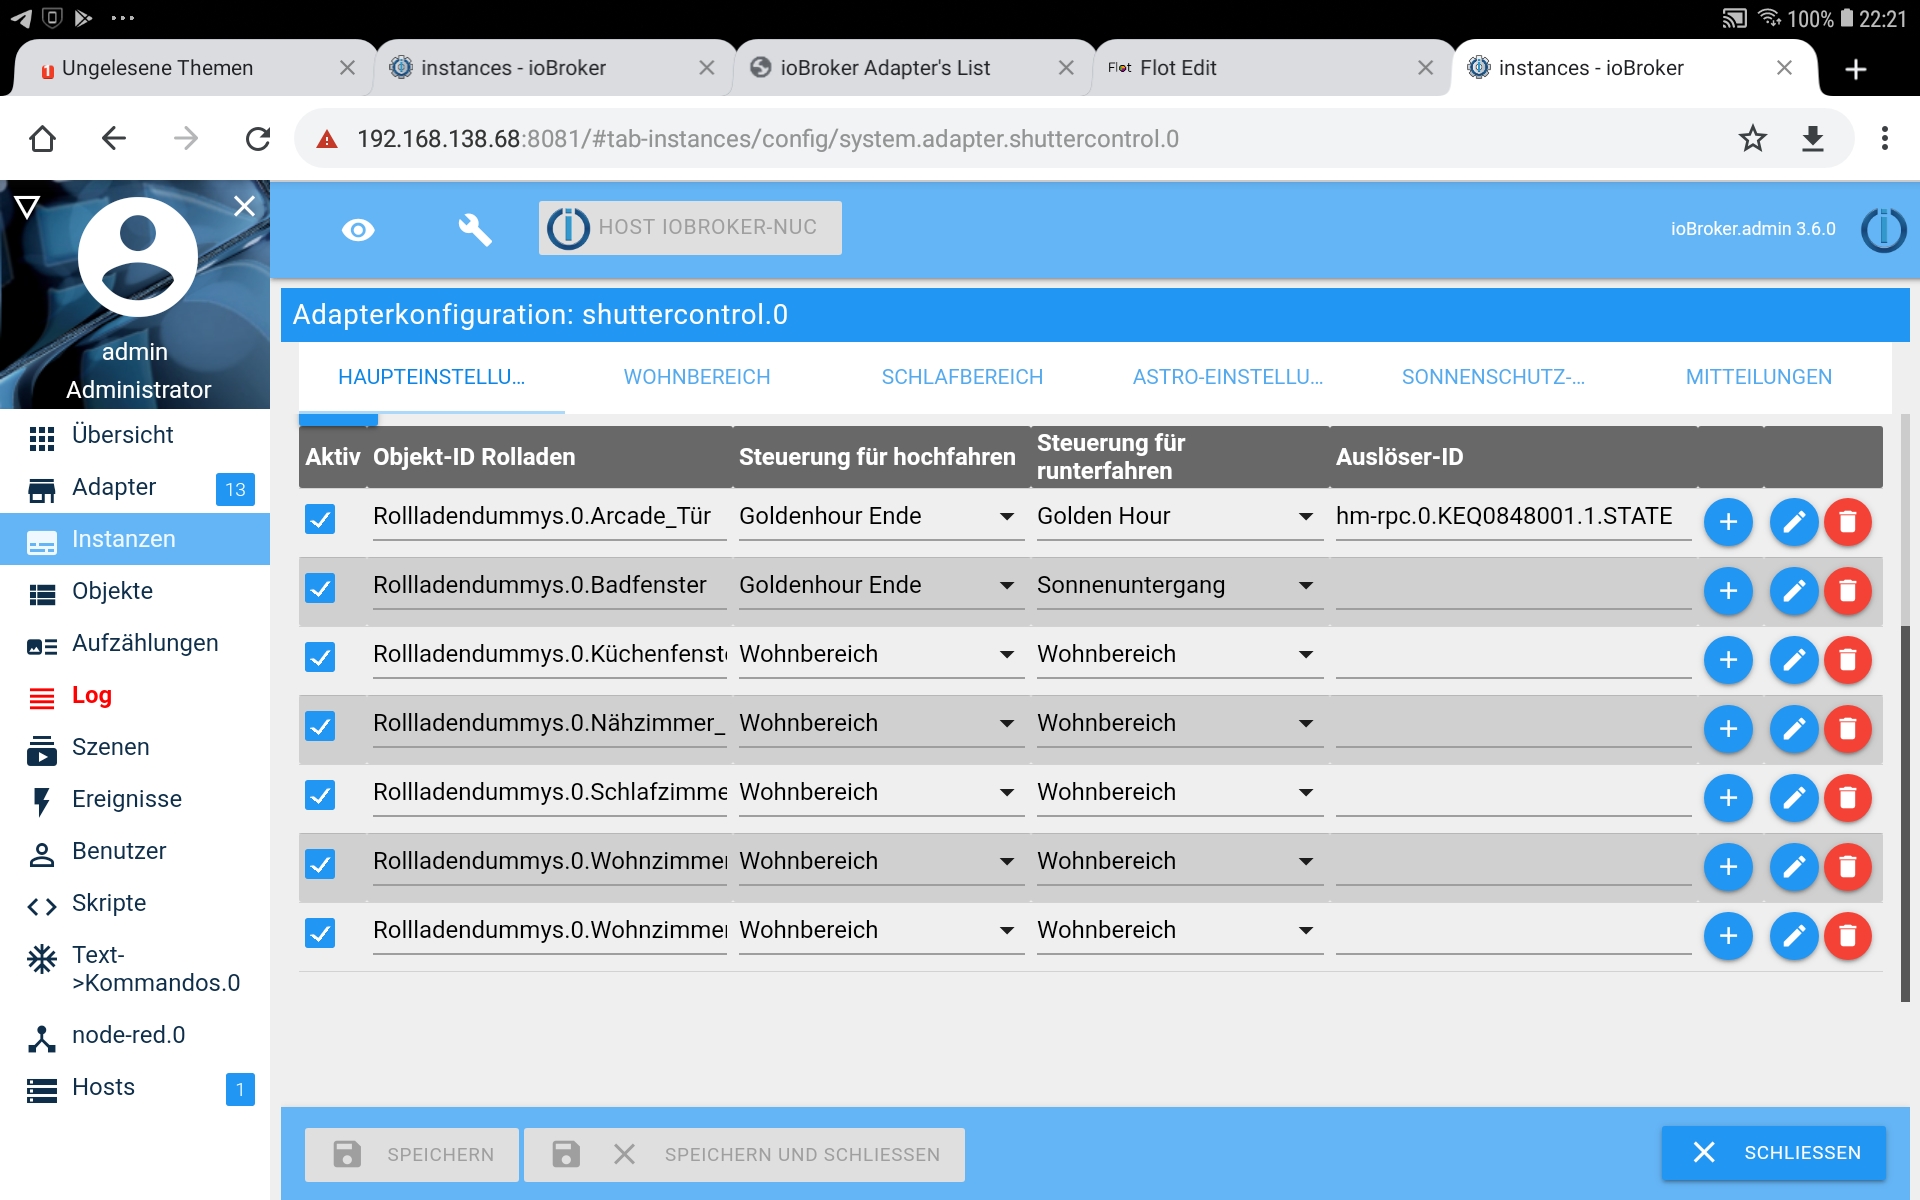Toggle the active checkbox for Nähzimmer row

321,724
